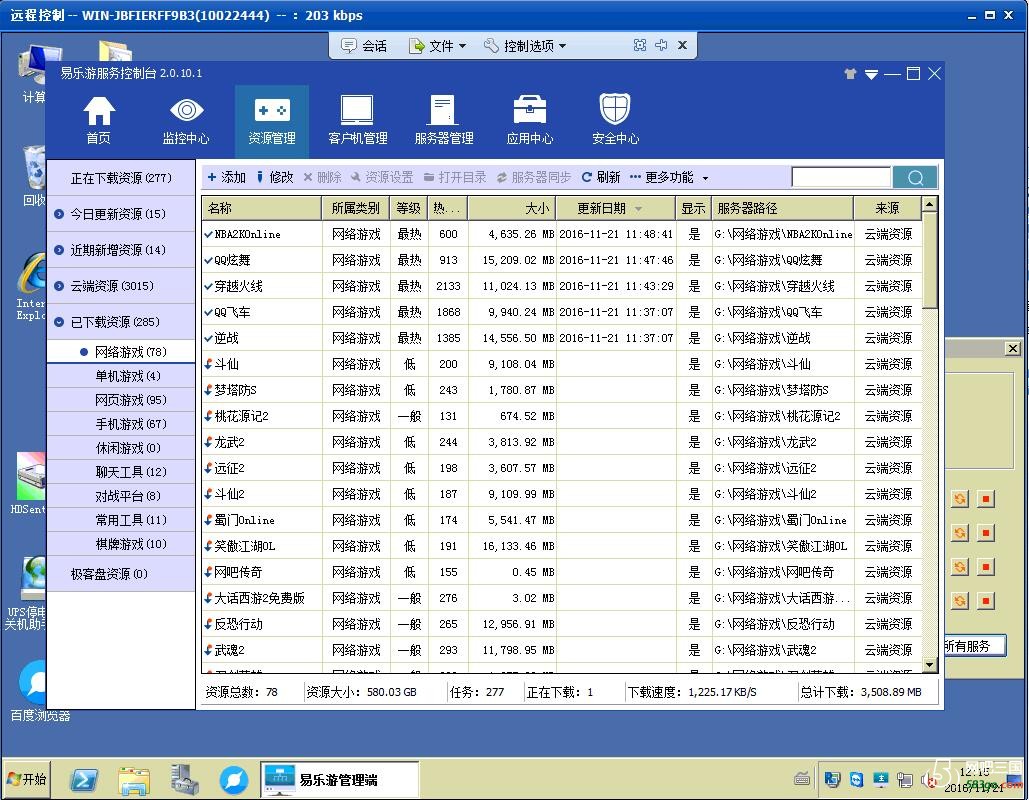1029x800 pixels.
Task: Select 正在下载资源 (277) in sidebar
Action: coord(121,178)
